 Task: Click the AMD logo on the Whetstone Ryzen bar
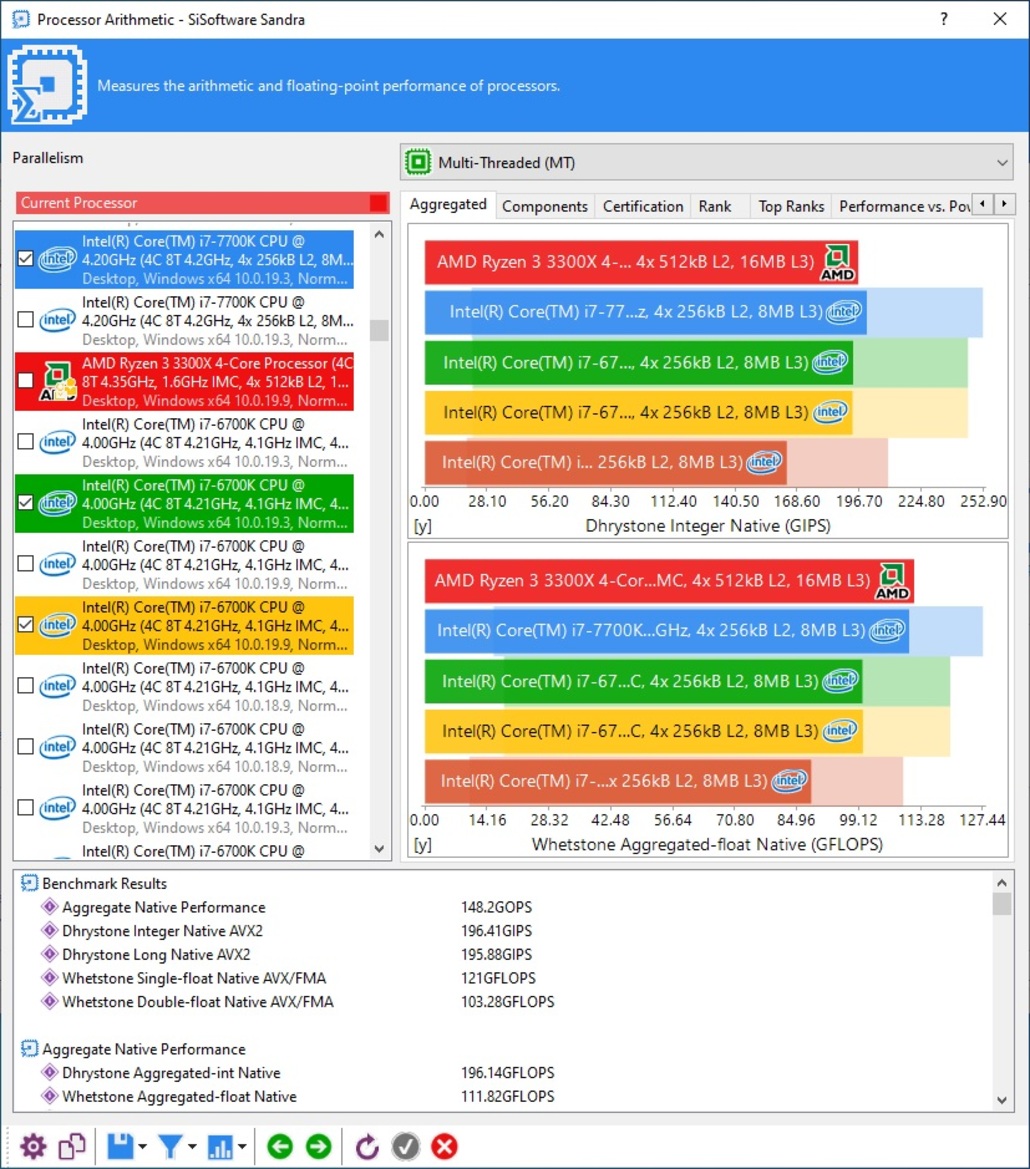(x=892, y=582)
